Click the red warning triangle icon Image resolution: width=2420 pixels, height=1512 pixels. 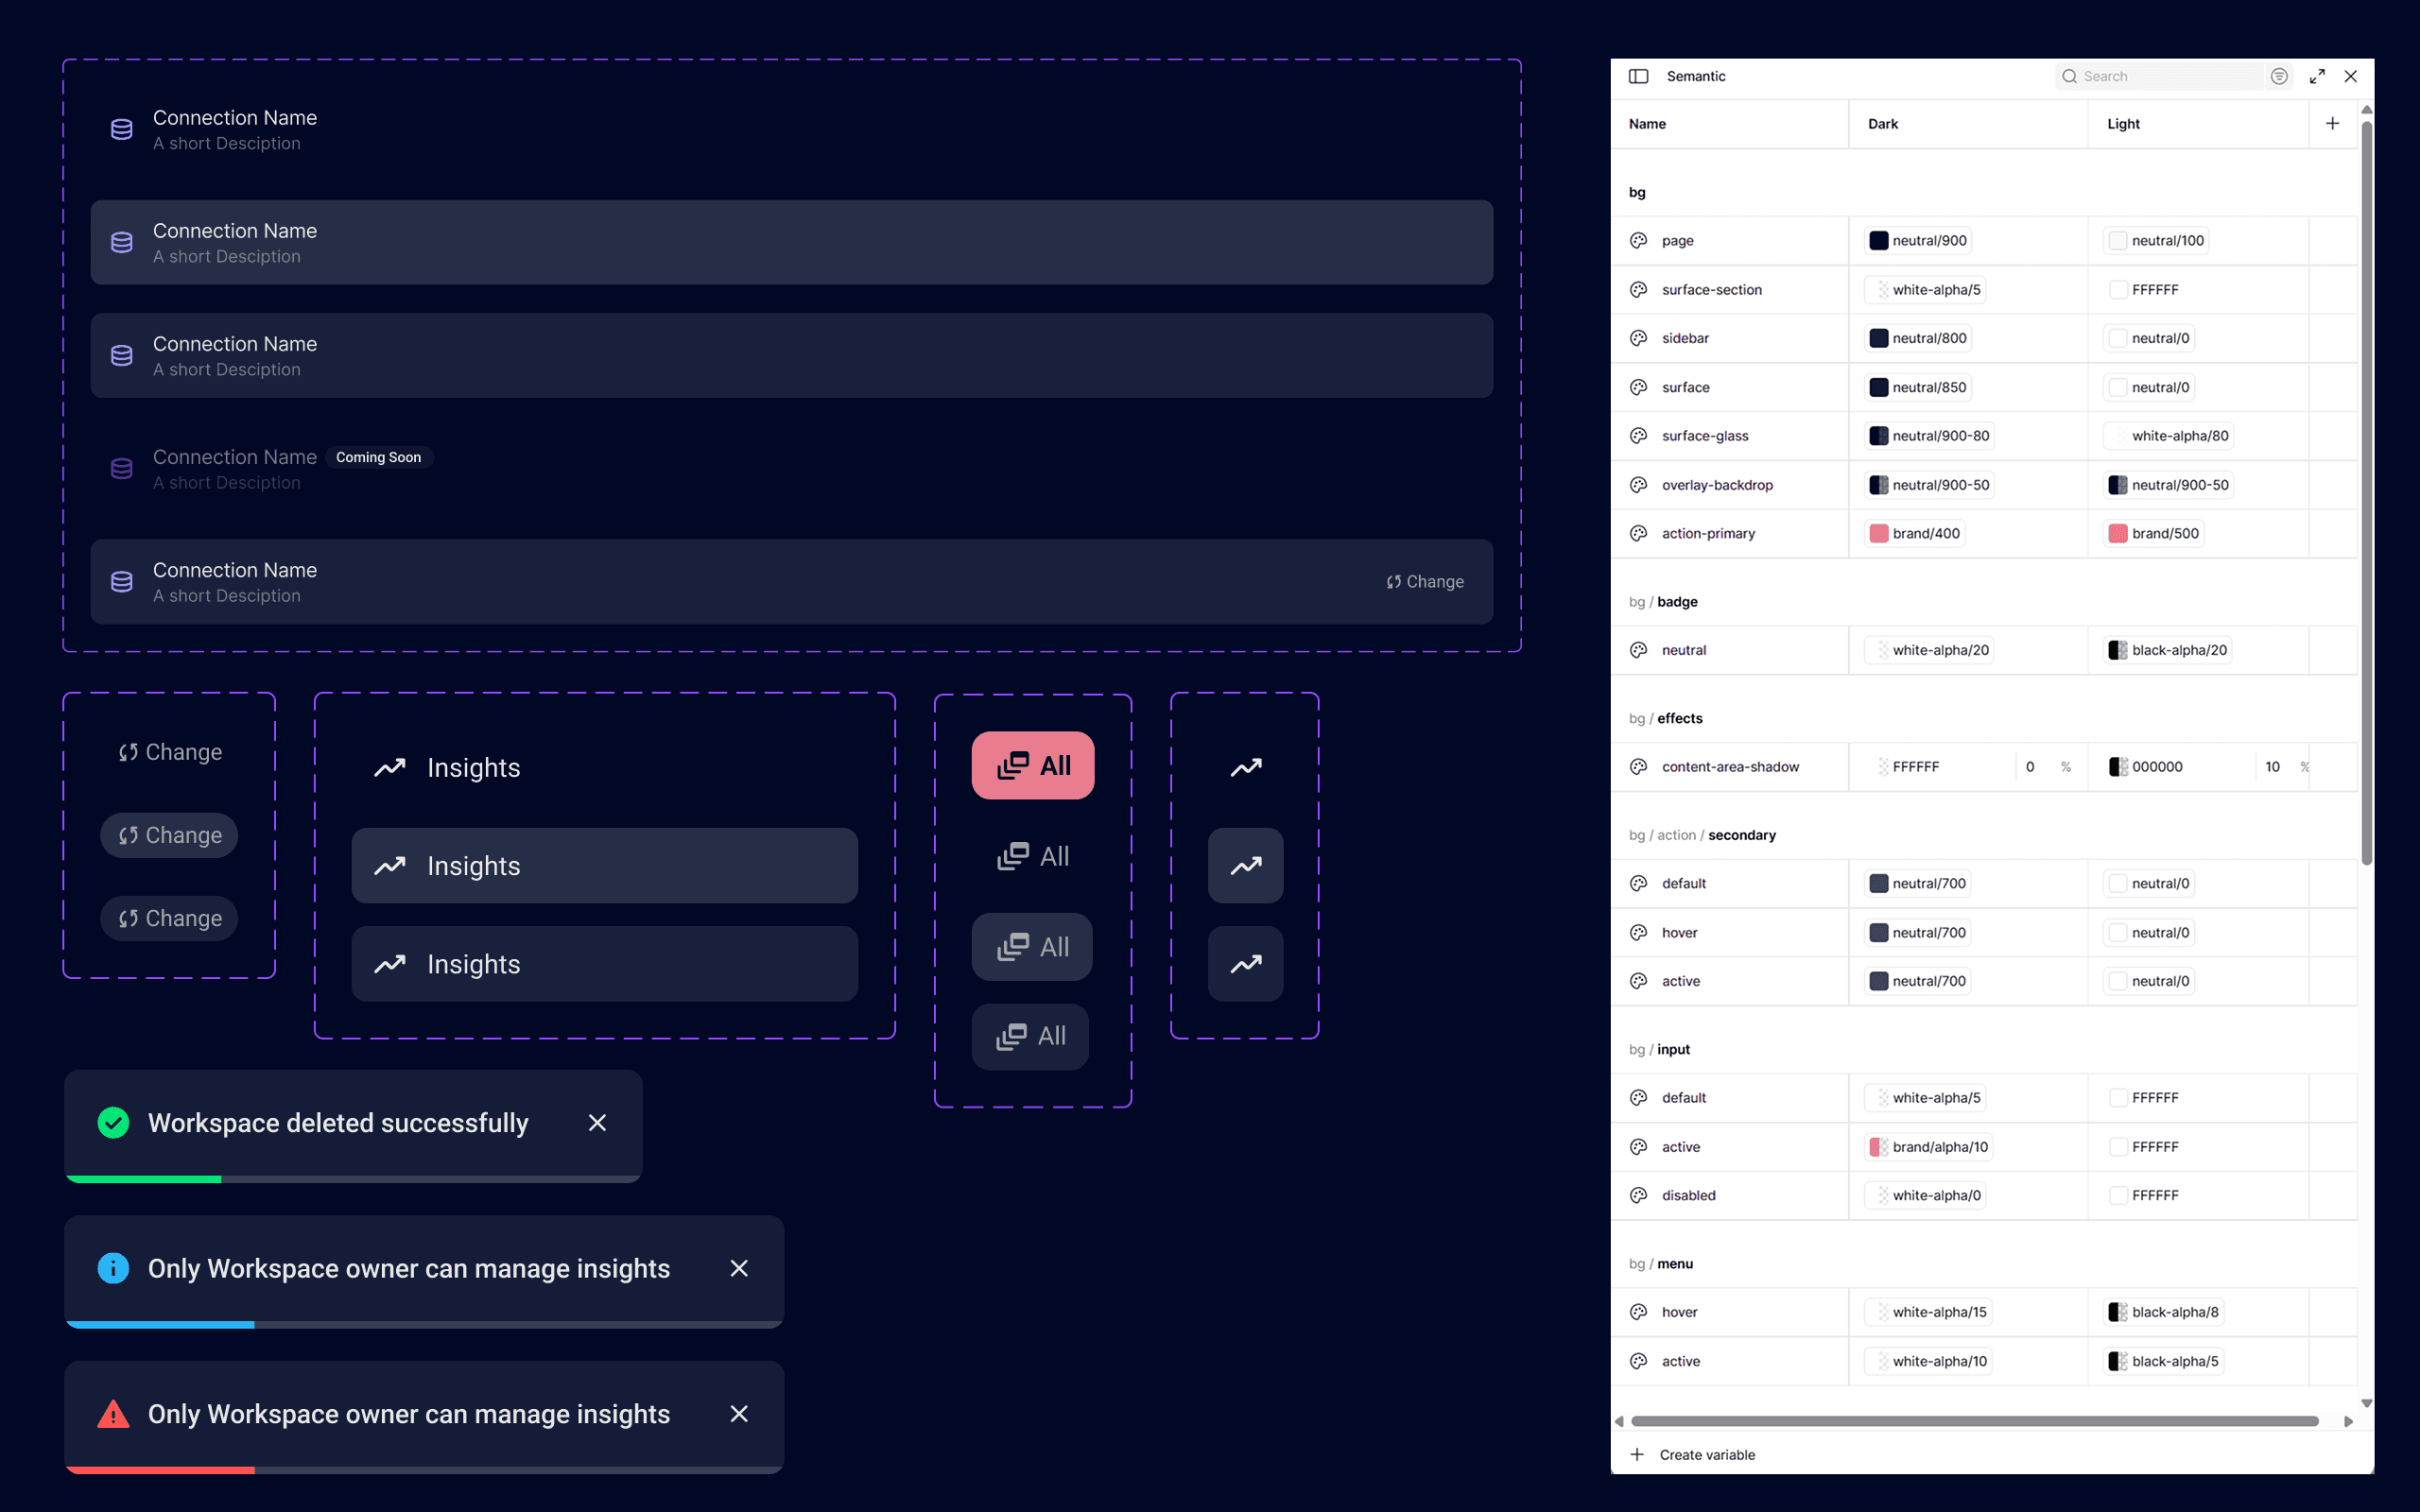click(113, 1414)
